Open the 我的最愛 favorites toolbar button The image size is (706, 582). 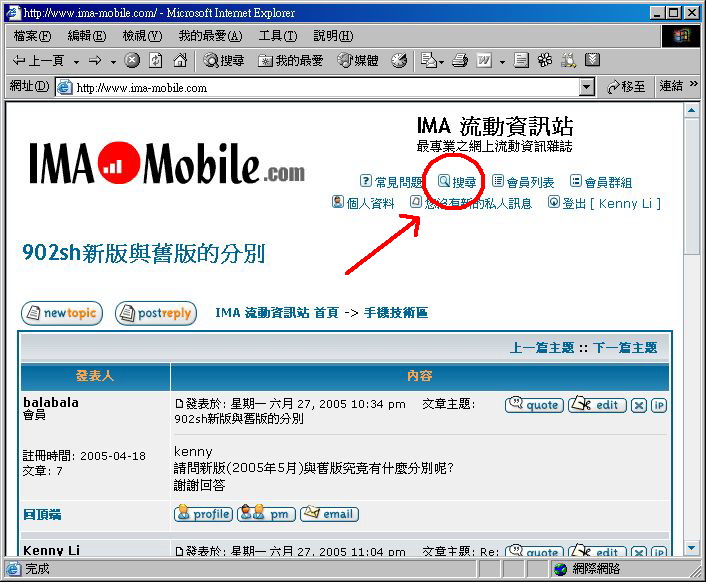click(291, 61)
